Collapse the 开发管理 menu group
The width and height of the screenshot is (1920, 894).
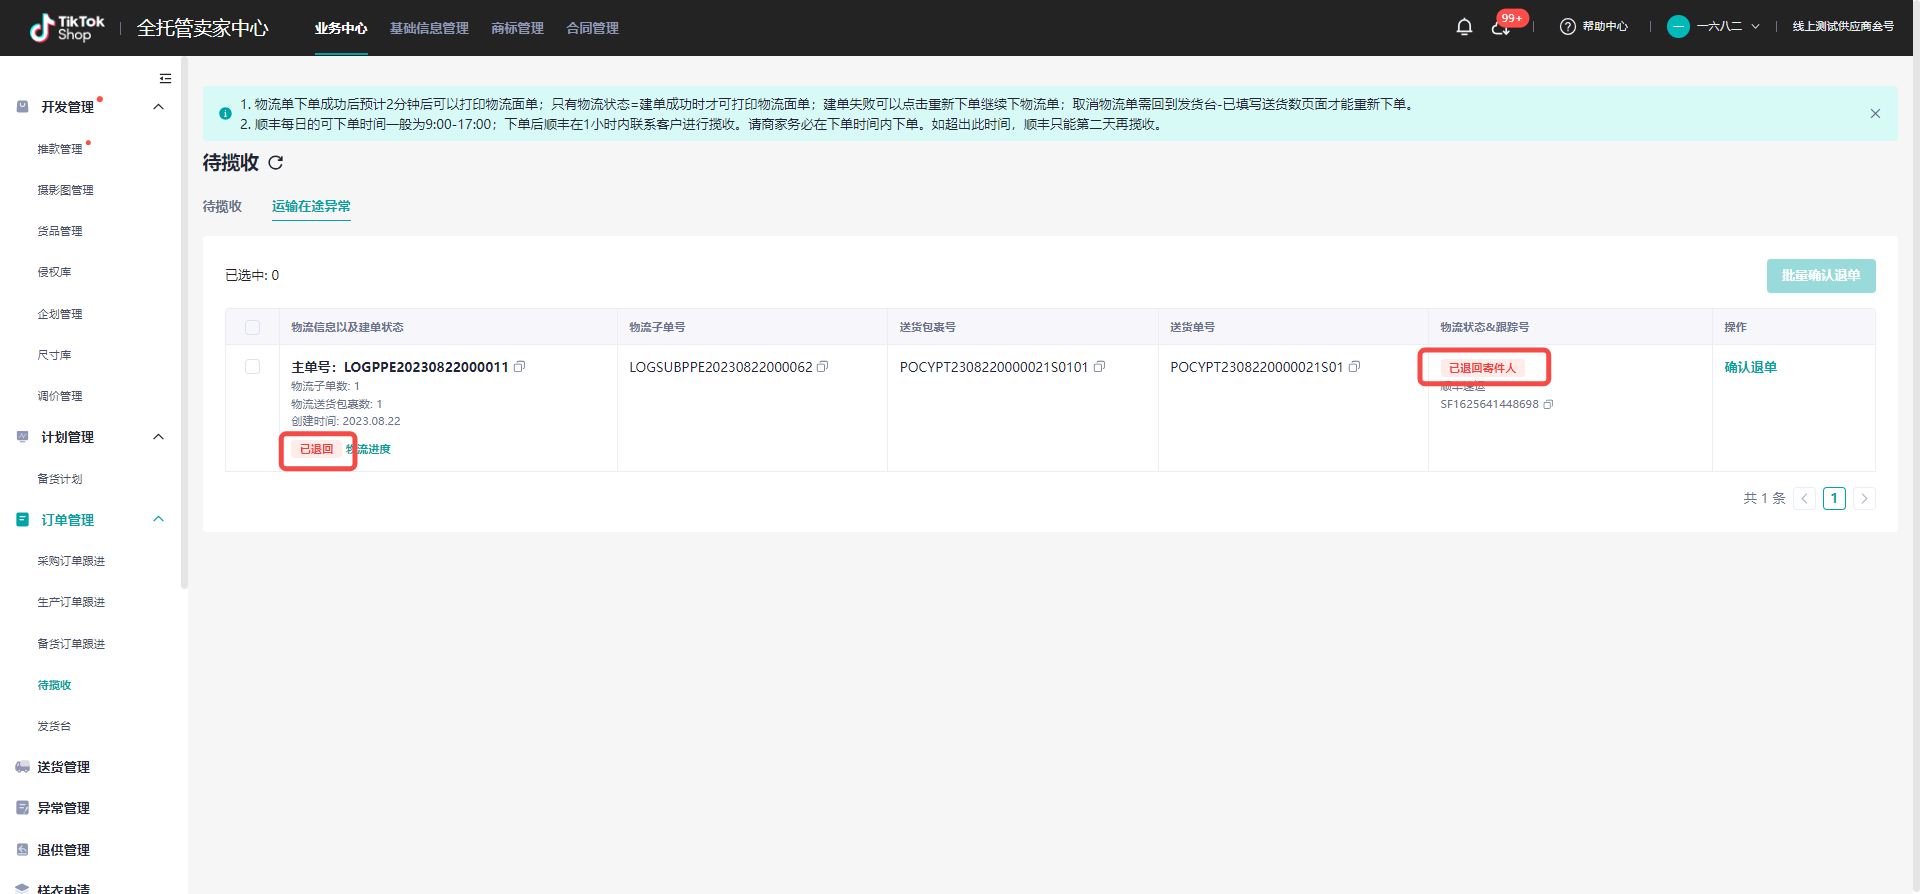158,107
